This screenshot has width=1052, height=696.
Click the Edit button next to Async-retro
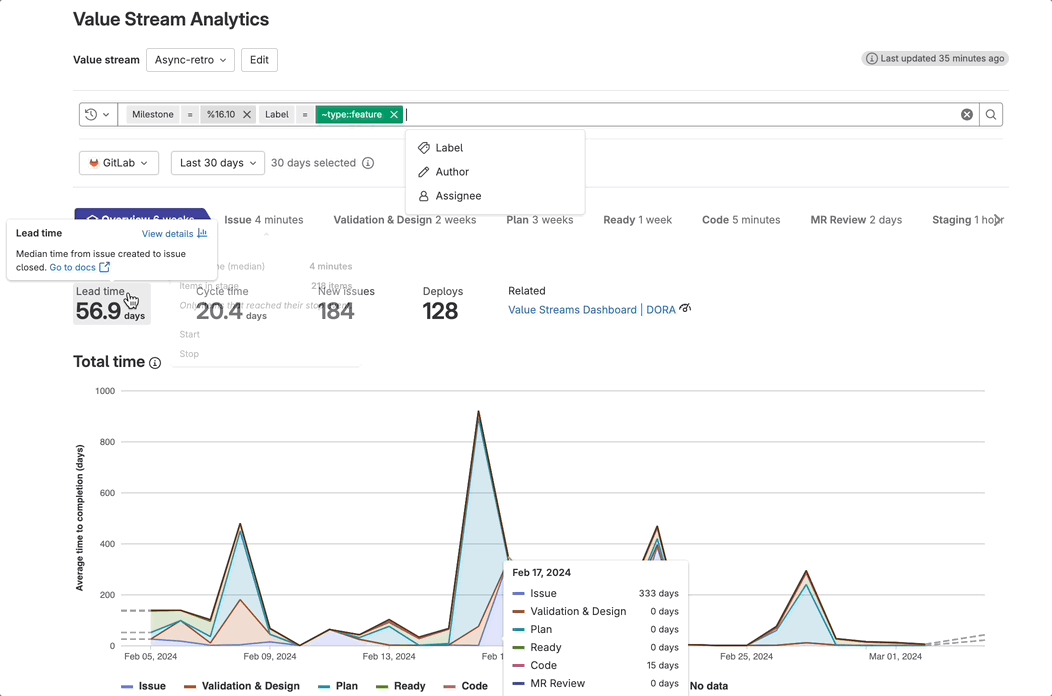coord(259,59)
